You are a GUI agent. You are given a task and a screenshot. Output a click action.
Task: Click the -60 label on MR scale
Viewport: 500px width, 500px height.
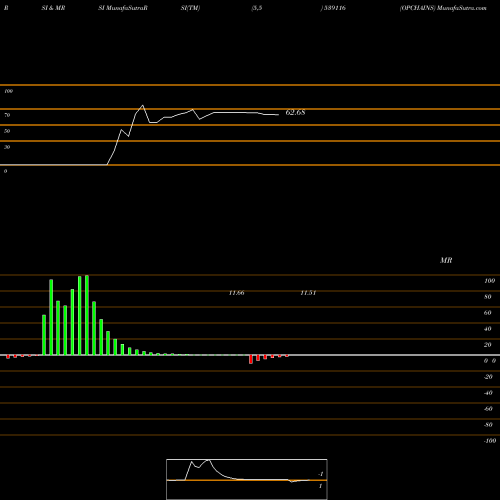click(488, 409)
